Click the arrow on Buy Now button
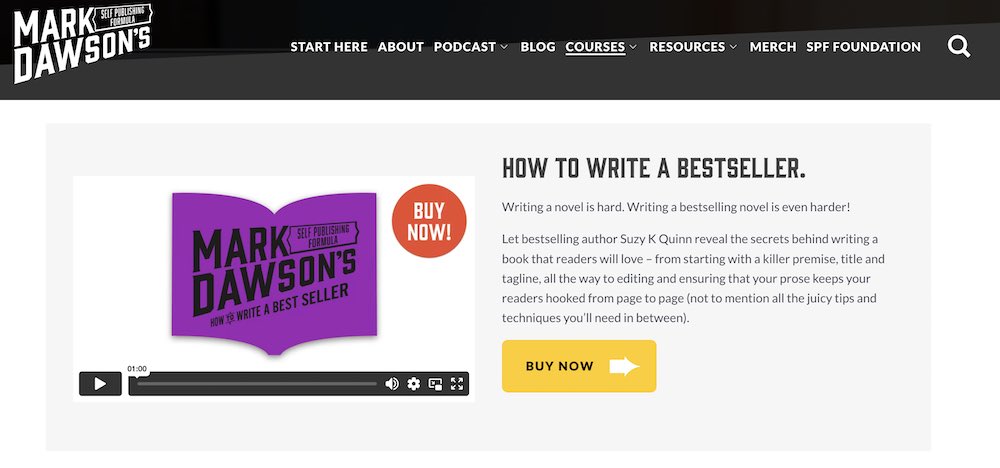1000x468 pixels. coord(624,366)
